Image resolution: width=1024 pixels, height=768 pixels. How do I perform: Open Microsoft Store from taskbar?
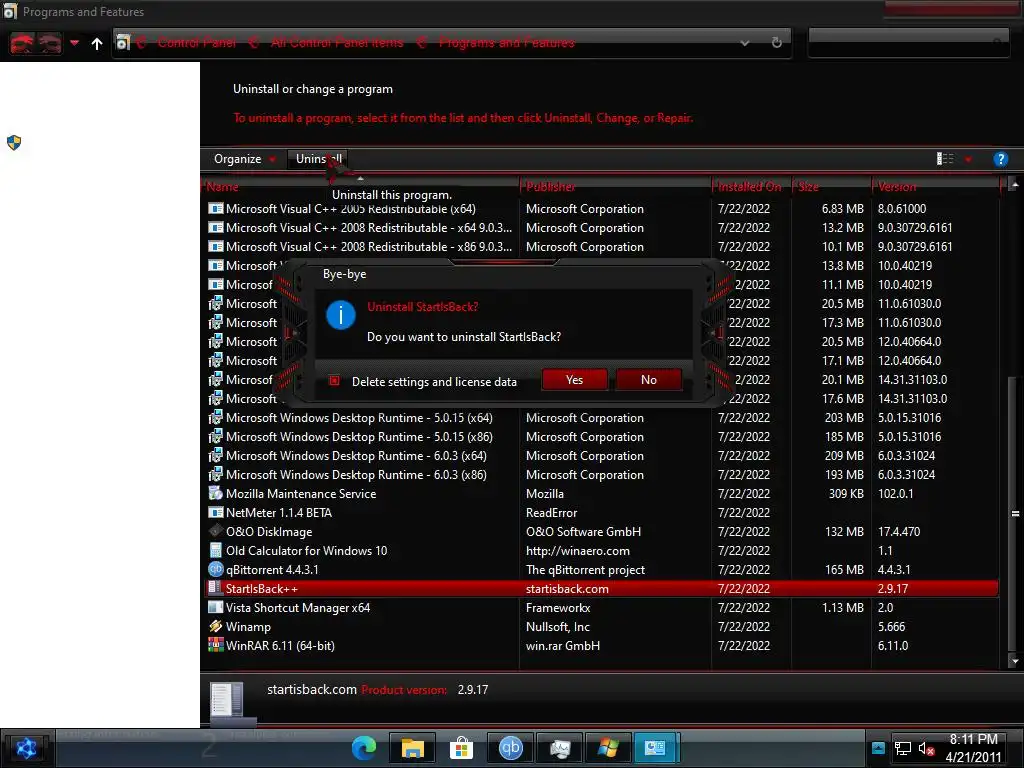coord(461,748)
